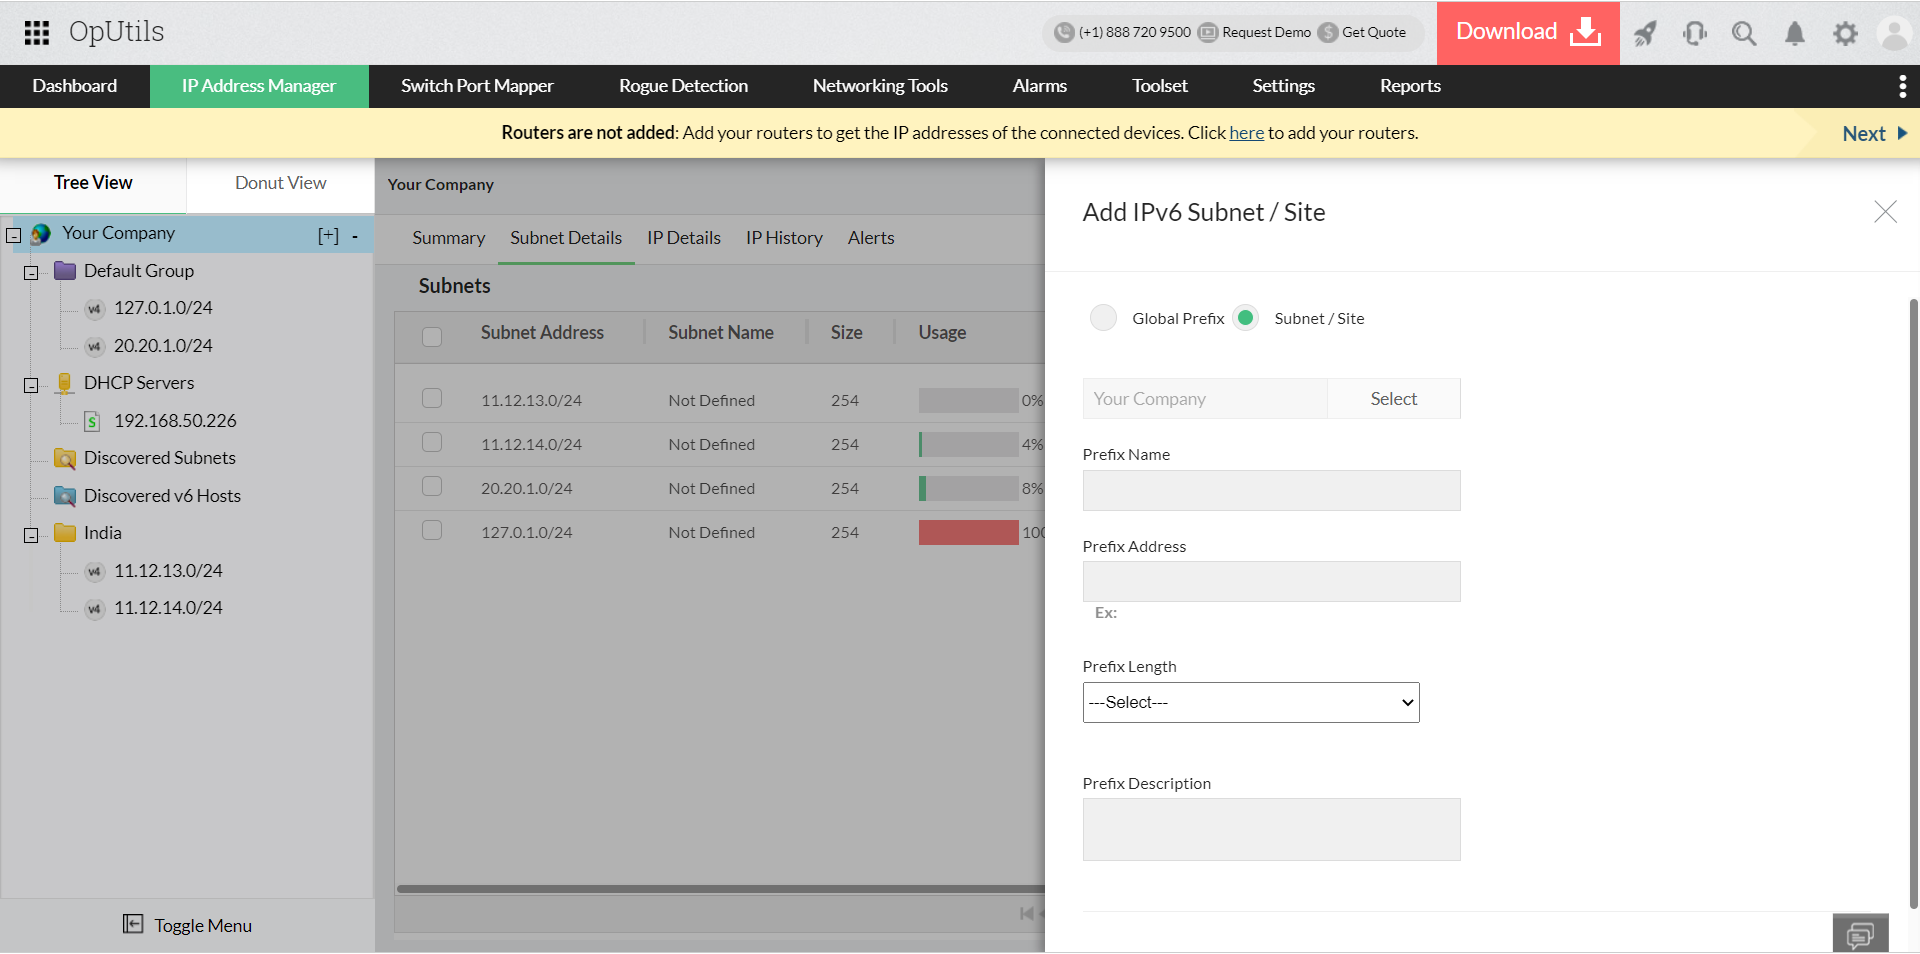
Task: Select the Global Prefix radio button
Action: [1103, 318]
